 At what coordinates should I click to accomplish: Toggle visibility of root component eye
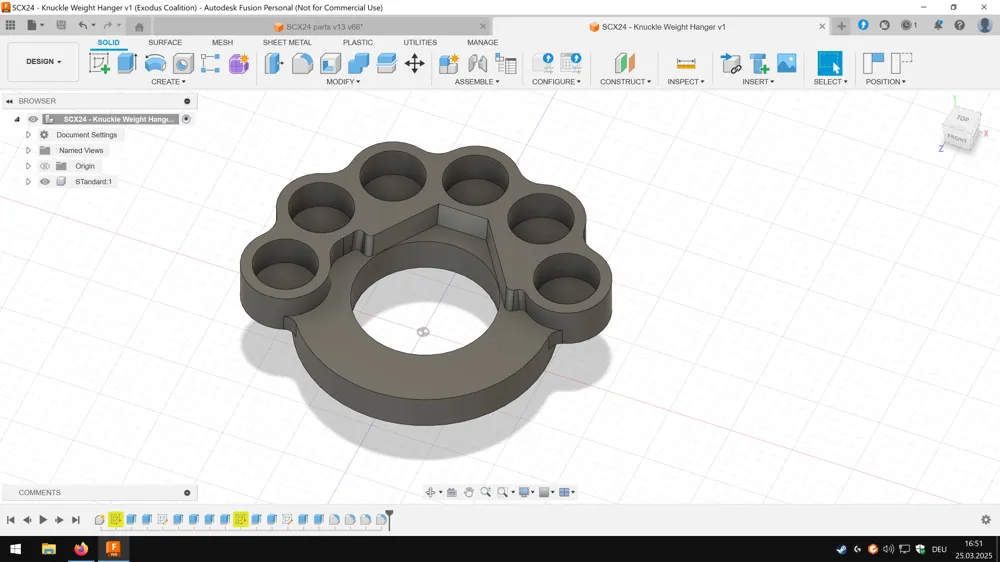pyautogui.click(x=33, y=119)
